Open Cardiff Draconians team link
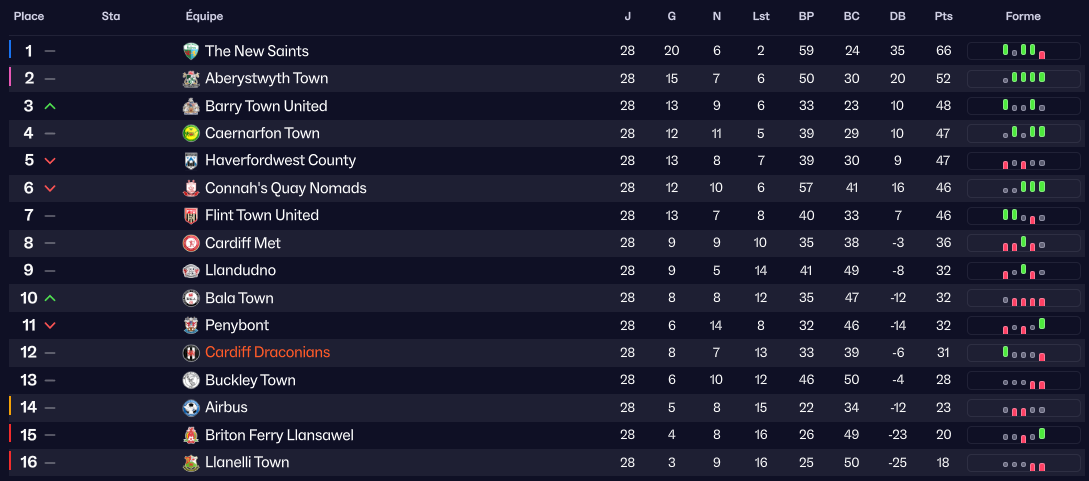The height and width of the screenshot is (481, 1089). click(x=267, y=352)
